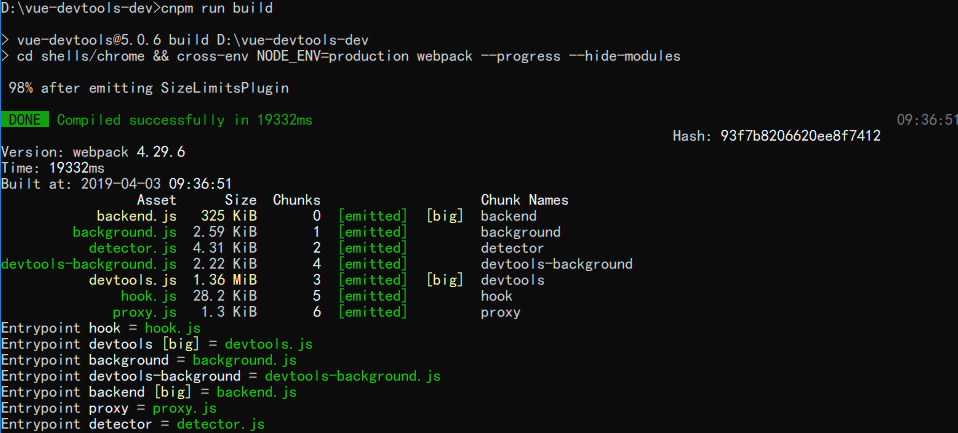Image resolution: width=958 pixels, height=433 pixels.
Task: Click the "Asset" column header
Action: pos(156,200)
